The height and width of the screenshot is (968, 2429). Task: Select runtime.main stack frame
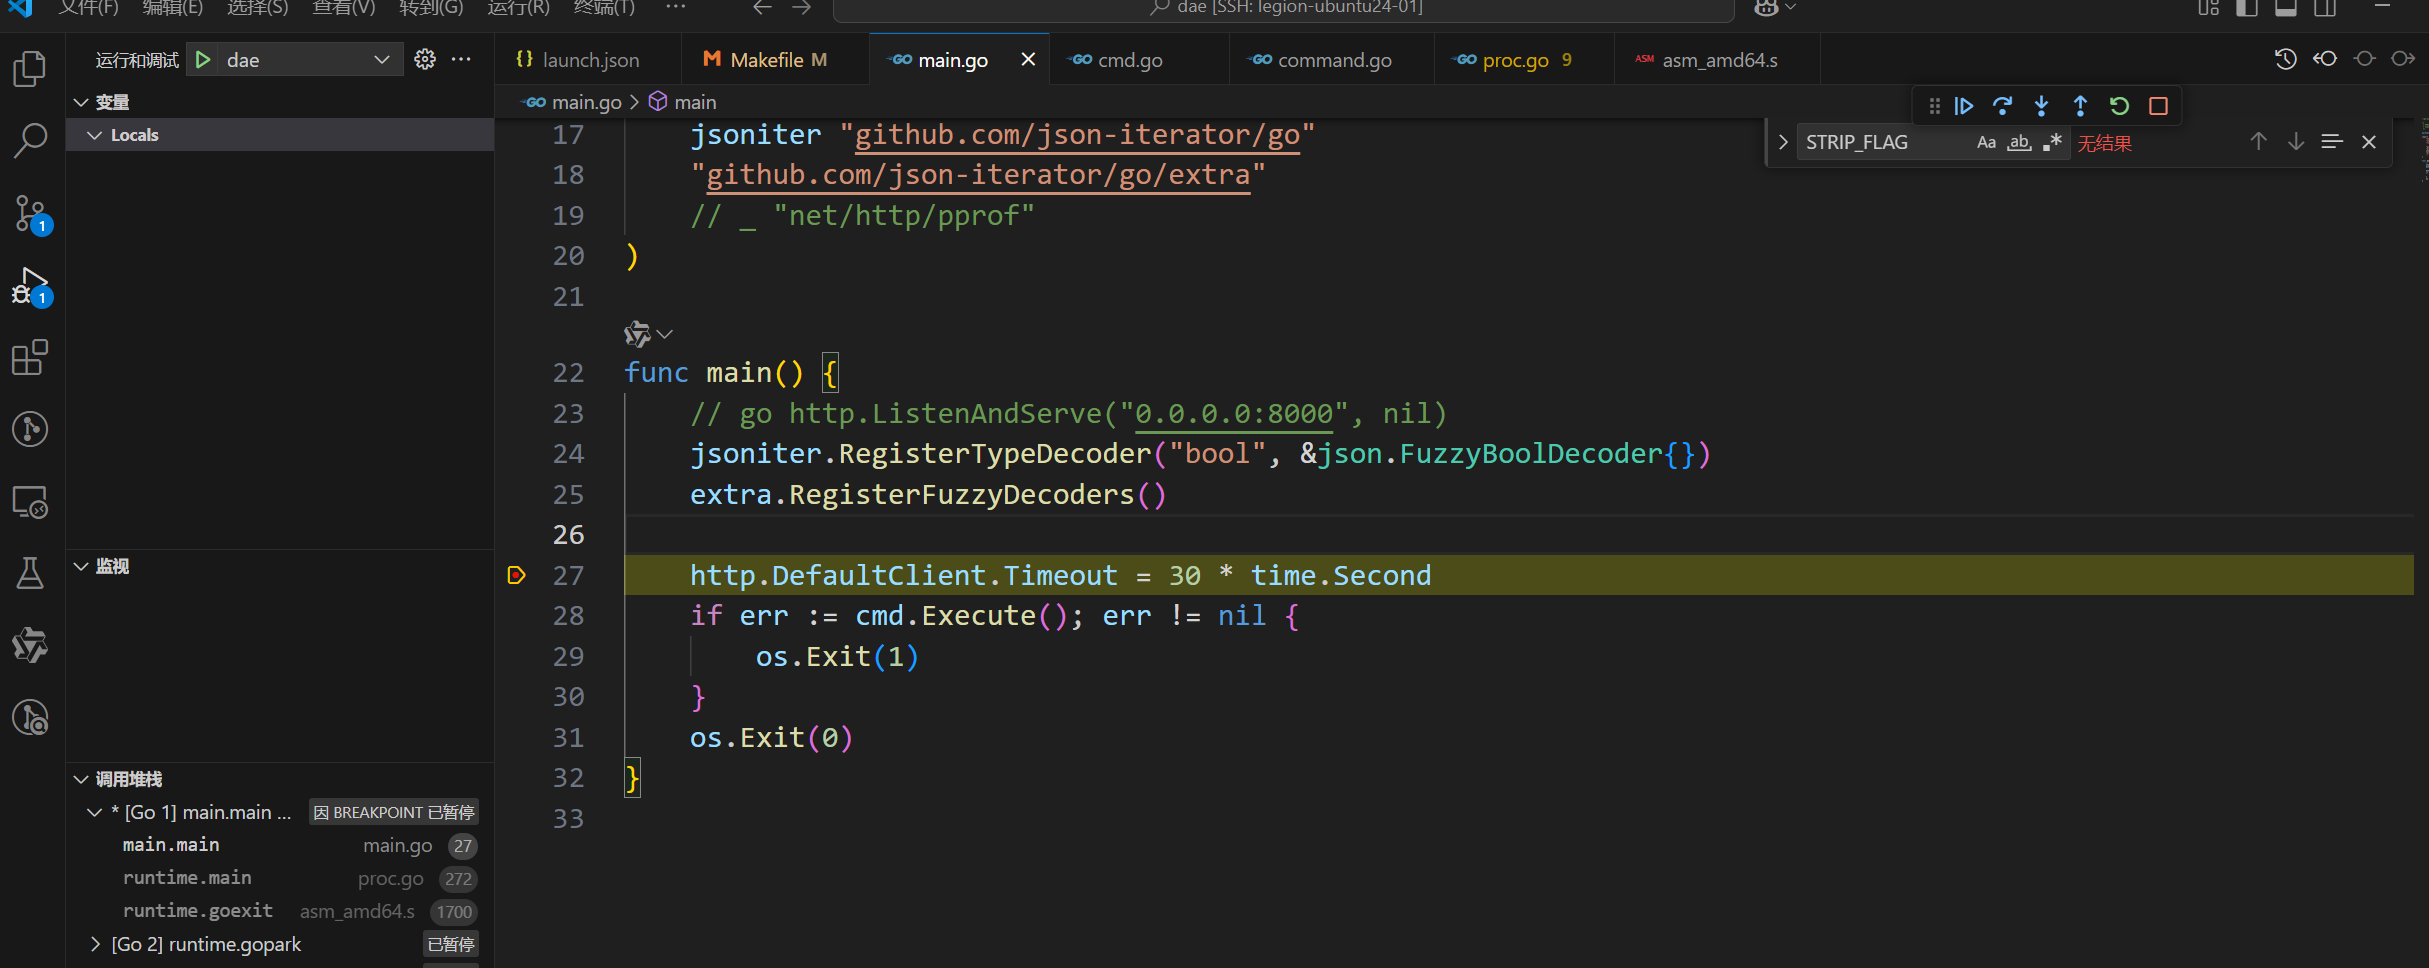coord(187,878)
